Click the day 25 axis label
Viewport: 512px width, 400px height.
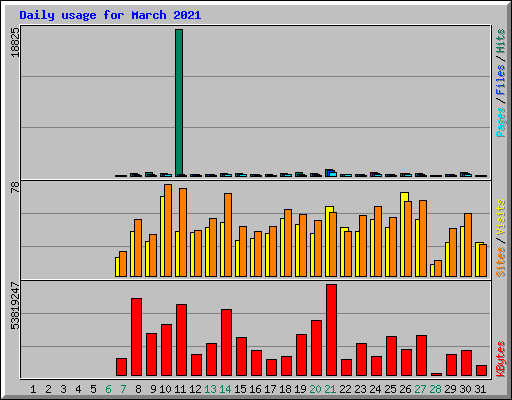(390, 389)
